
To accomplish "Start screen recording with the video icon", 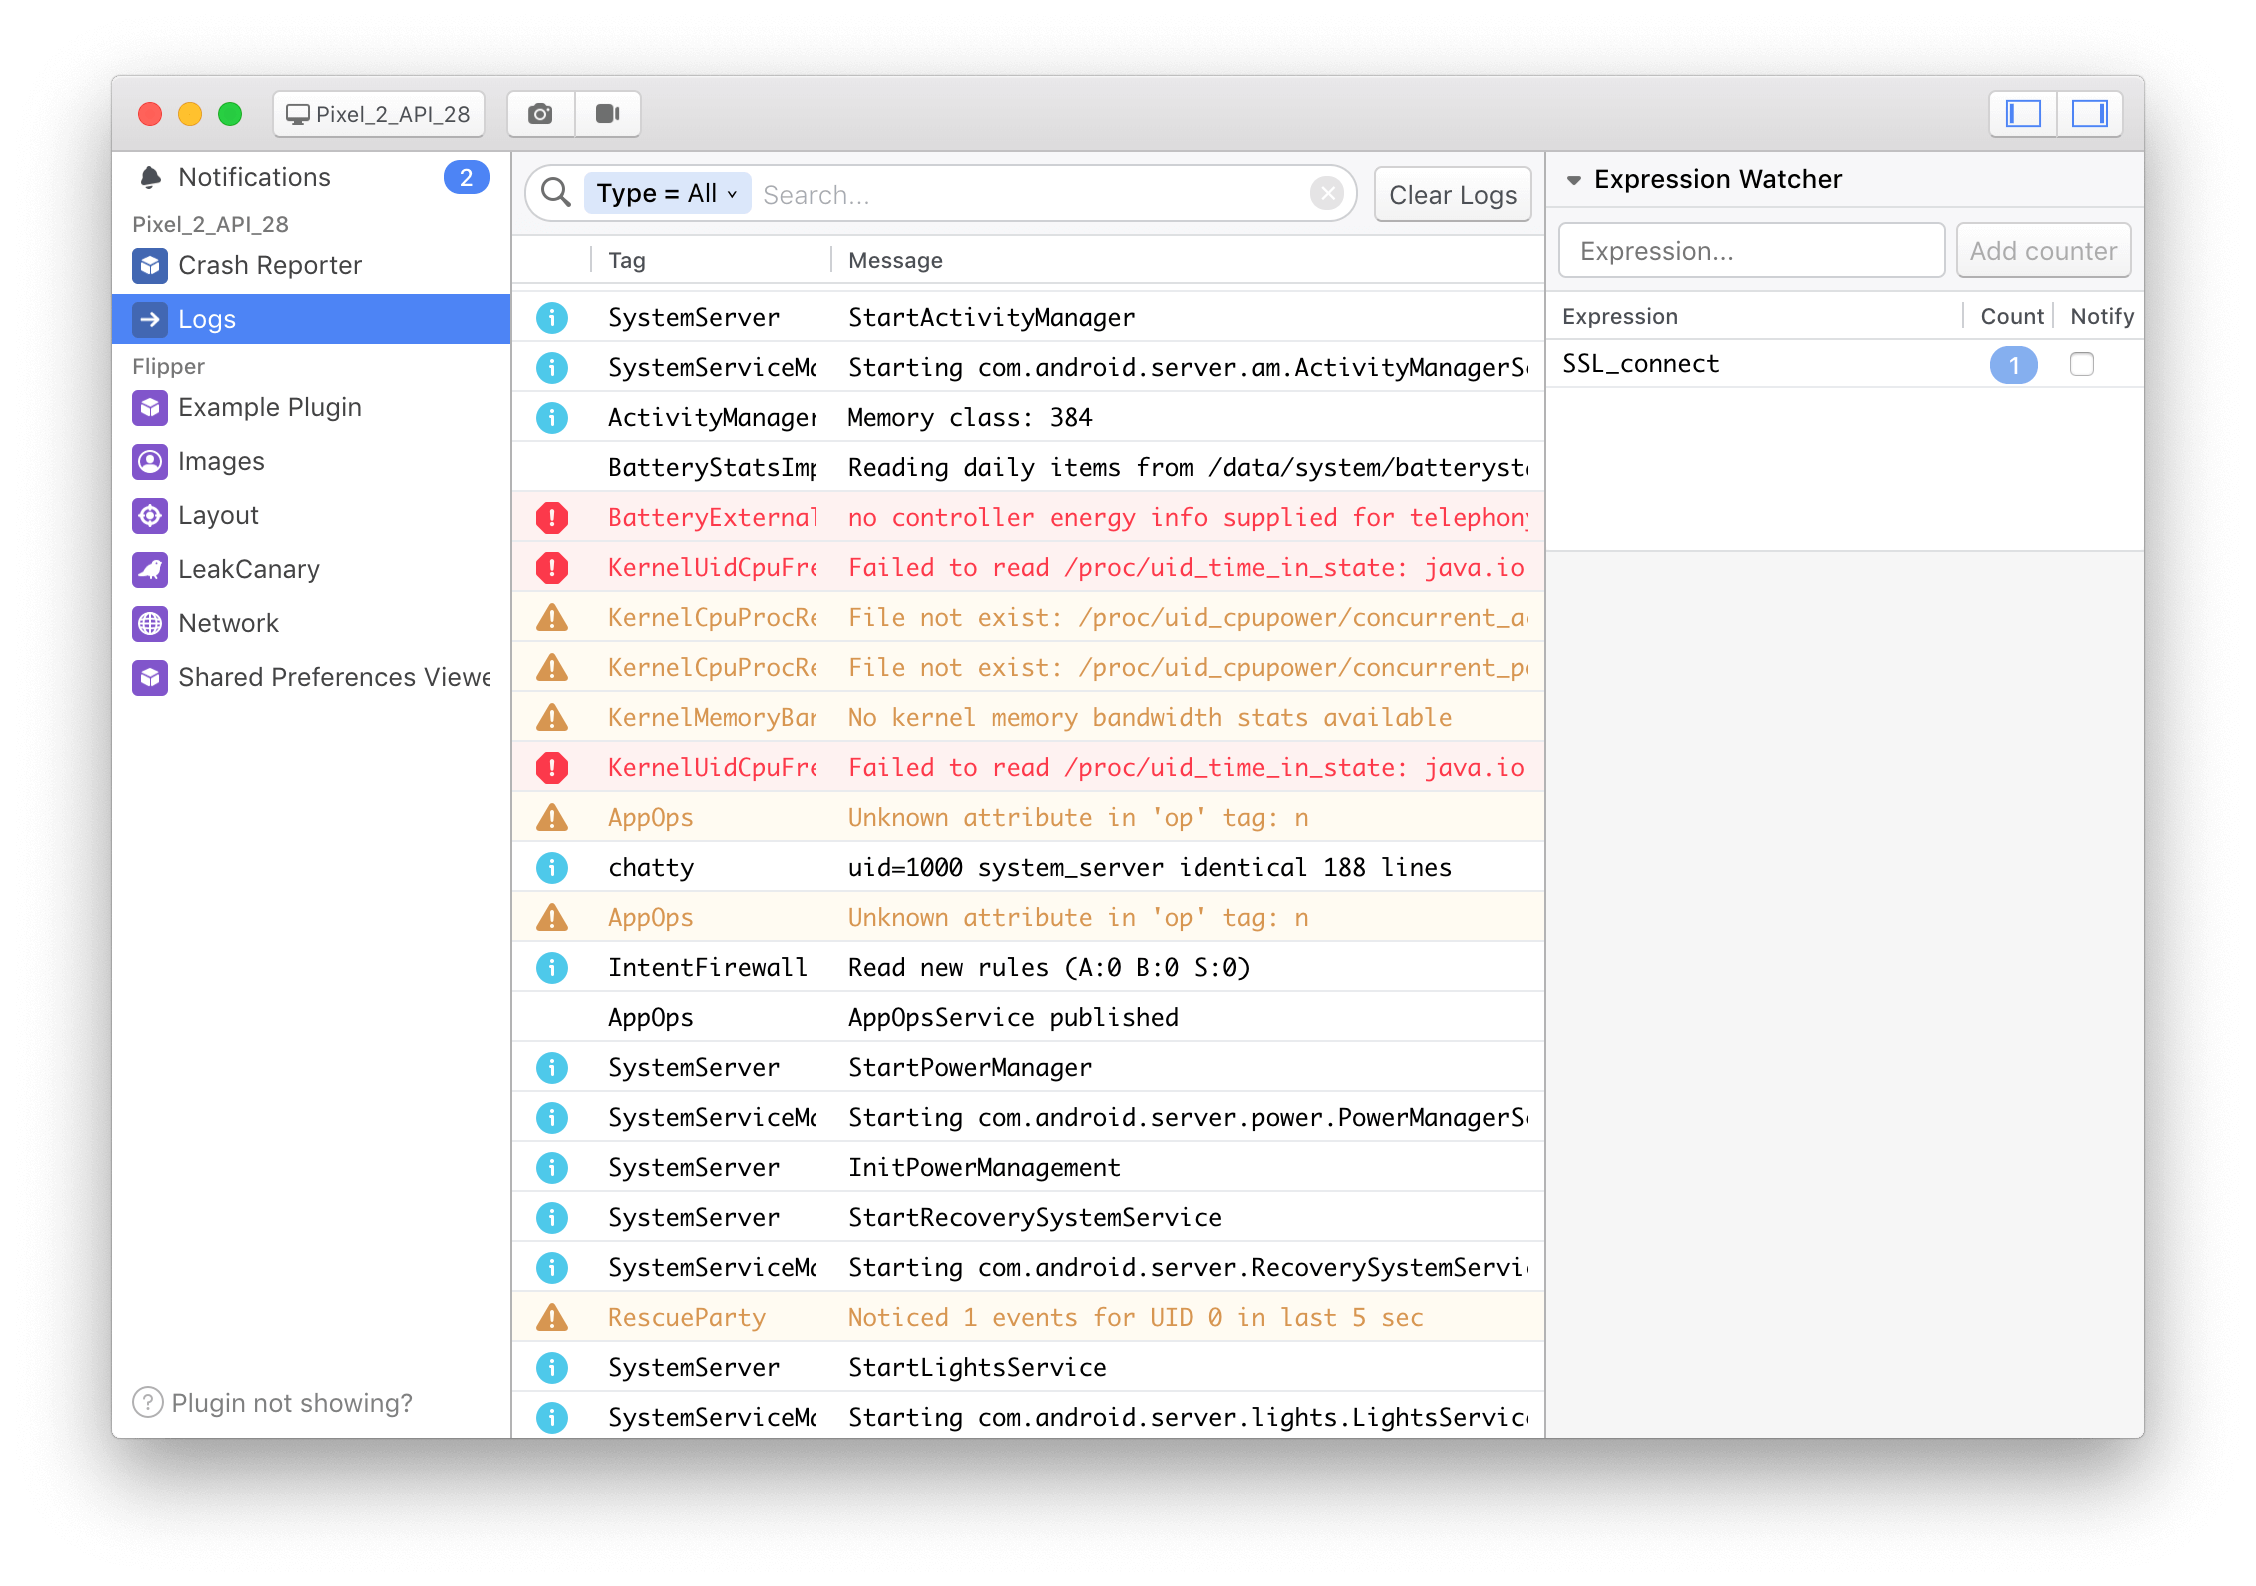I will pos(608,113).
